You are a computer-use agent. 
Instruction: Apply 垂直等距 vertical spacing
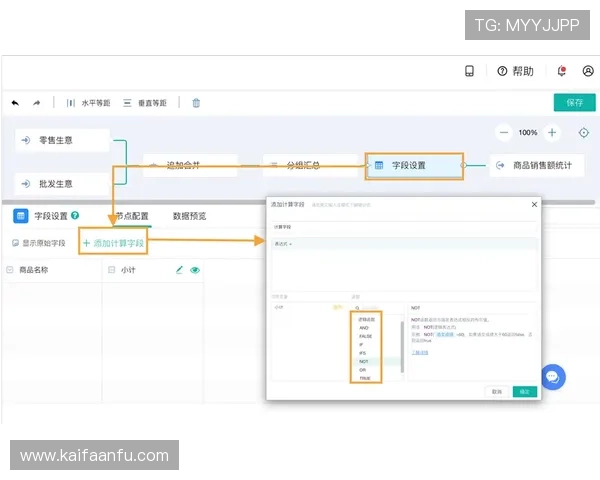pyautogui.click(x=145, y=103)
